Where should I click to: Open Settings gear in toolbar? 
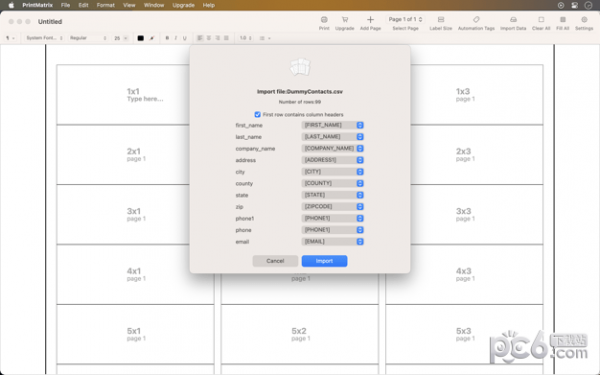(x=584, y=23)
